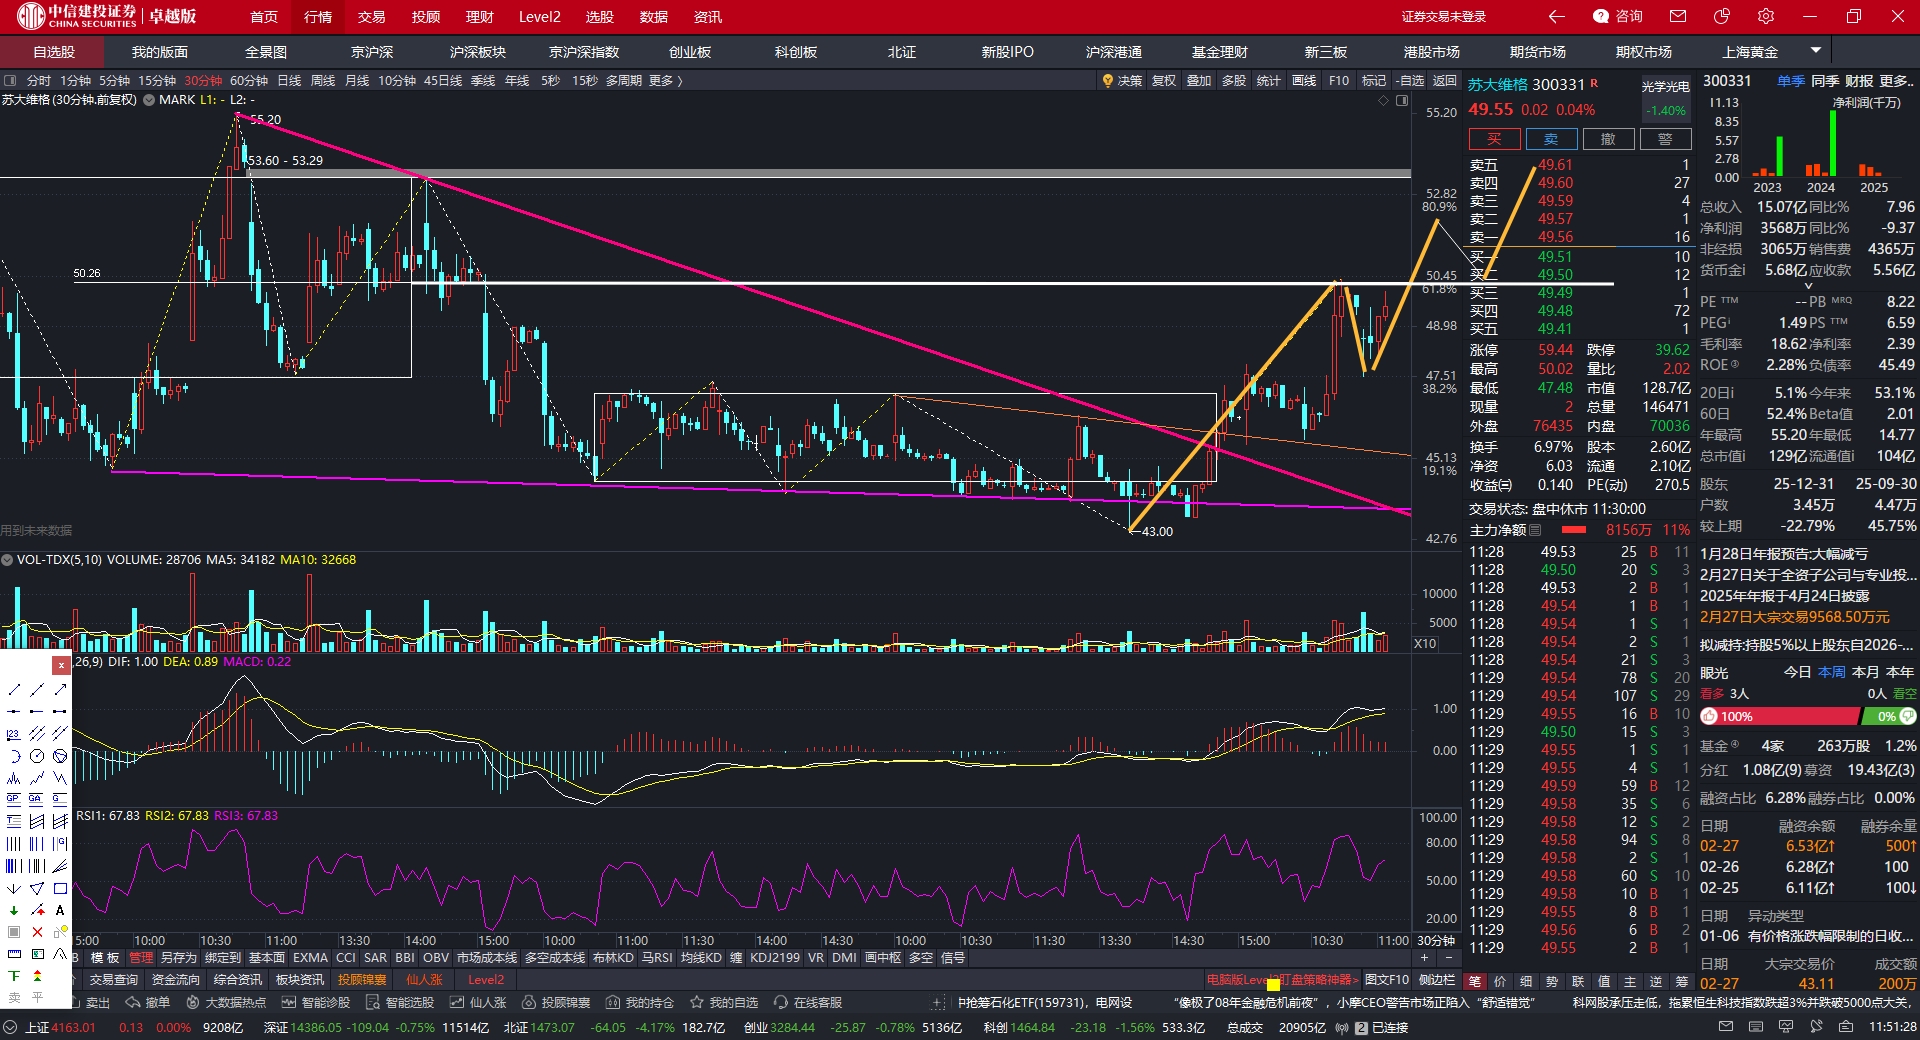This screenshot has height=1040, width=1920.
Task: Open 我的持仓 holdings shortcut
Action: coord(640,1002)
